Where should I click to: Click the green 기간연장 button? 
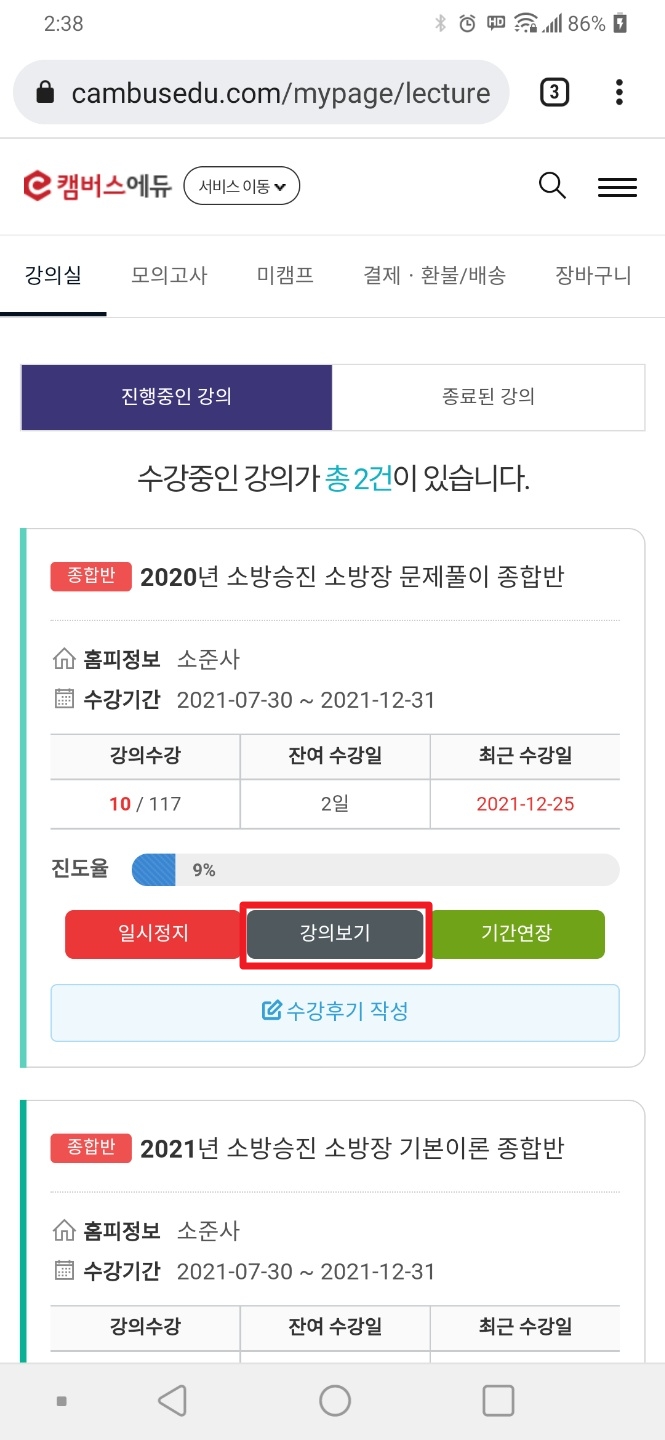point(517,934)
